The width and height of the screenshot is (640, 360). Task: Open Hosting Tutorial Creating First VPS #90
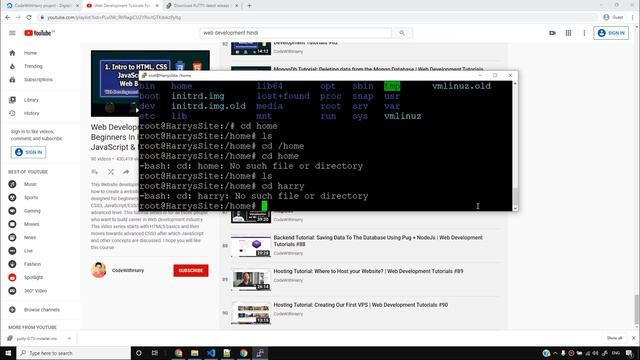(360, 305)
